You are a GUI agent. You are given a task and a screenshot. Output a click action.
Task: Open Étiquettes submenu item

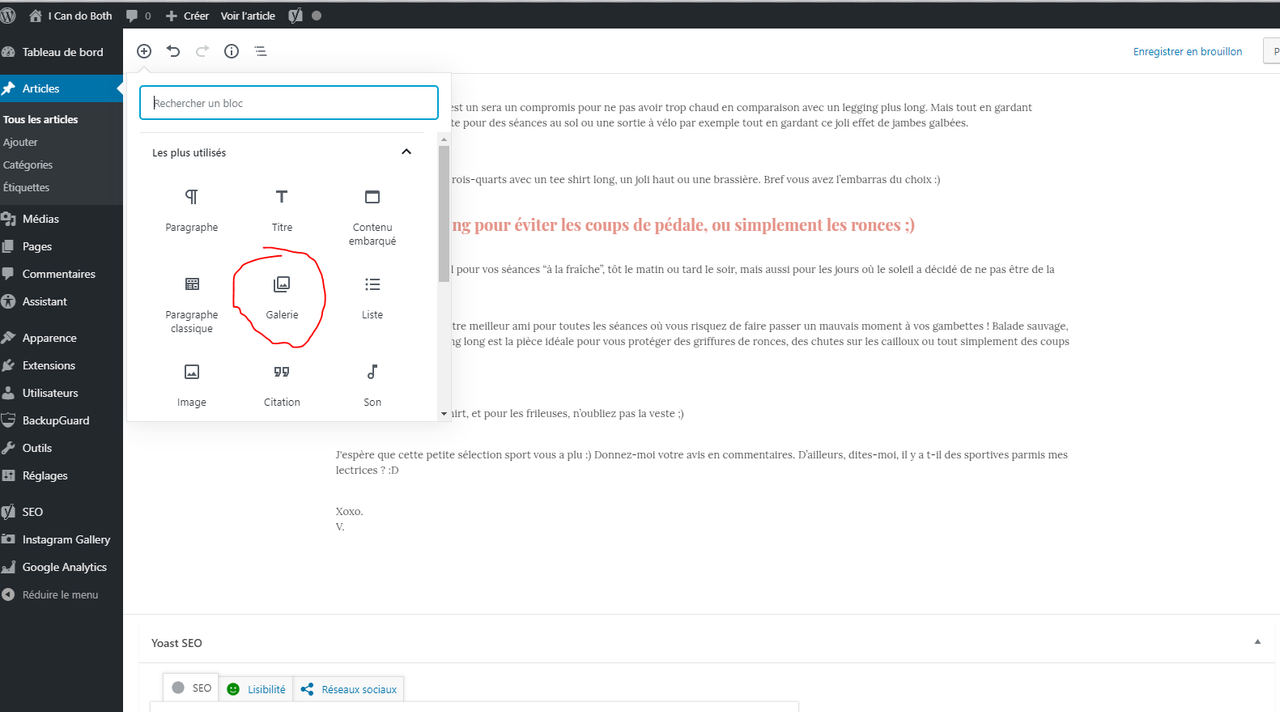26,187
